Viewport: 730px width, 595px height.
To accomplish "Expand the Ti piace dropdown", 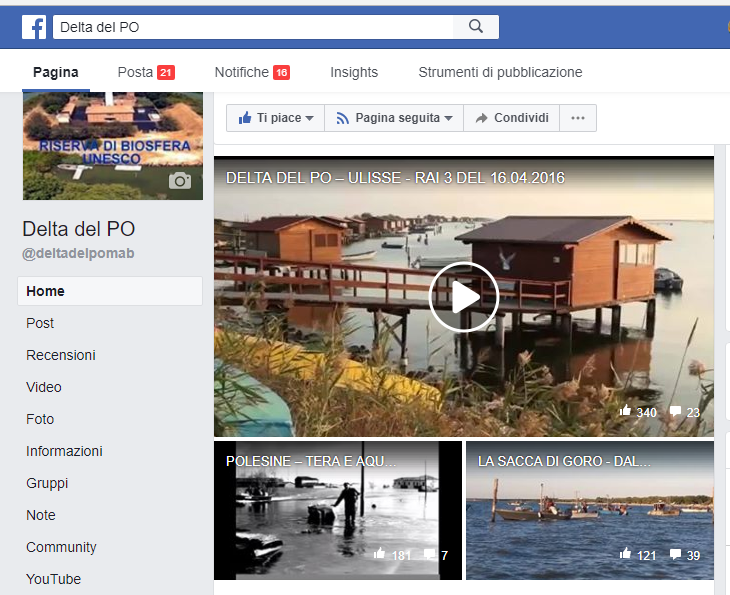I will click(x=276, y=118).
